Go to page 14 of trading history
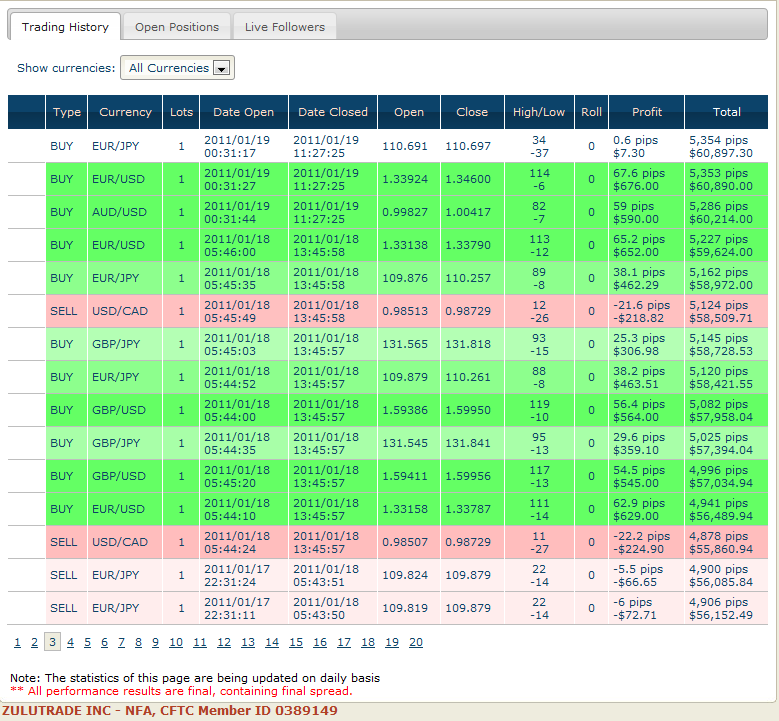The image size is (779, 721). coord(272,642)
